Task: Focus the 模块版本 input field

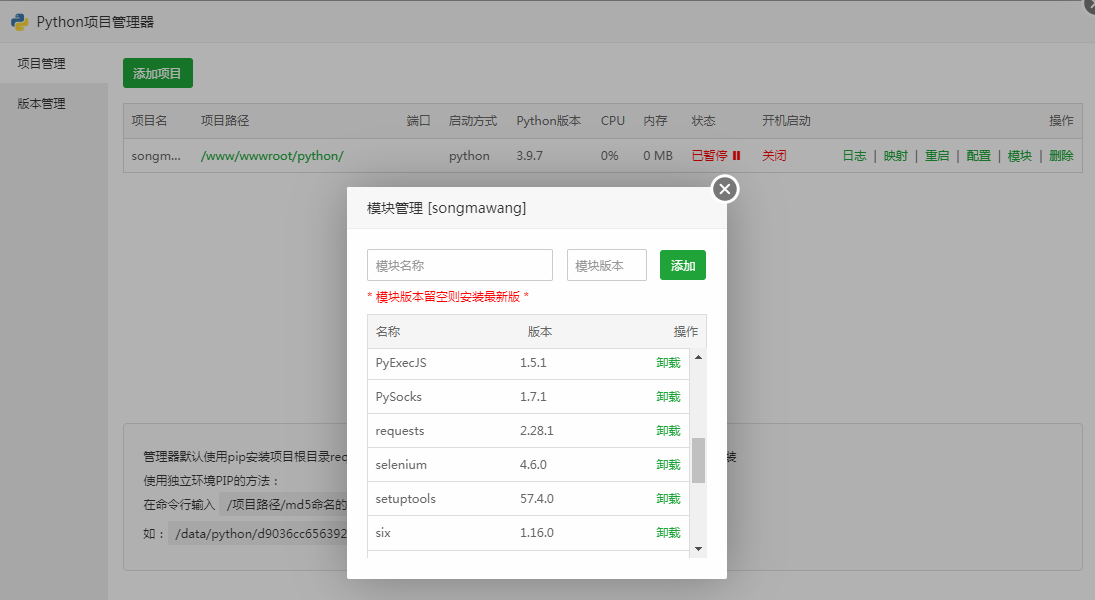Action: pyautogui.click(x=607, y=265)
